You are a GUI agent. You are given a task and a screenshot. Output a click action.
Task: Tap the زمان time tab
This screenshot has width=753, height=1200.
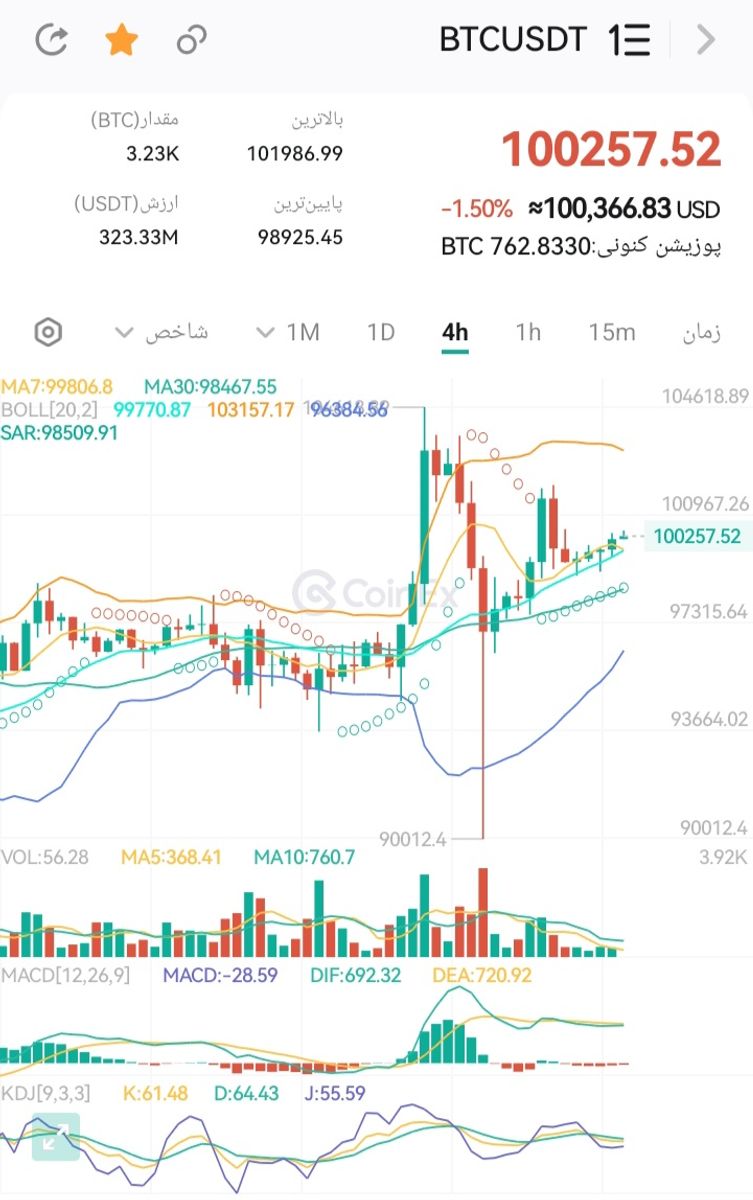[701, 332]
